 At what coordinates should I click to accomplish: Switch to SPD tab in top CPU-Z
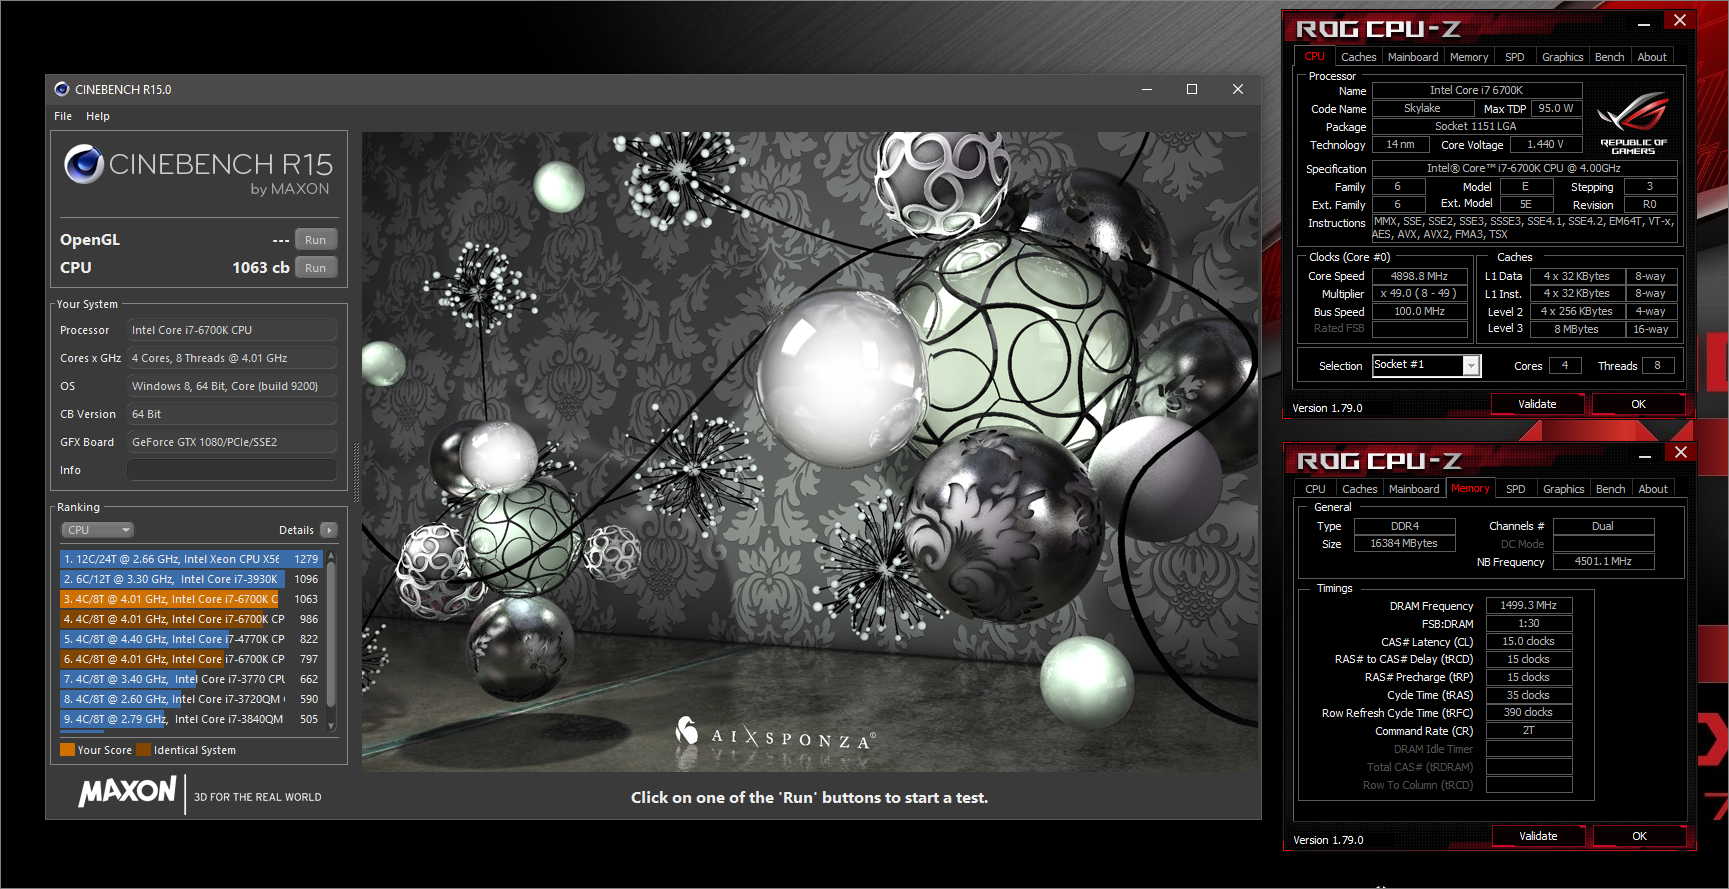point(1515,57)
